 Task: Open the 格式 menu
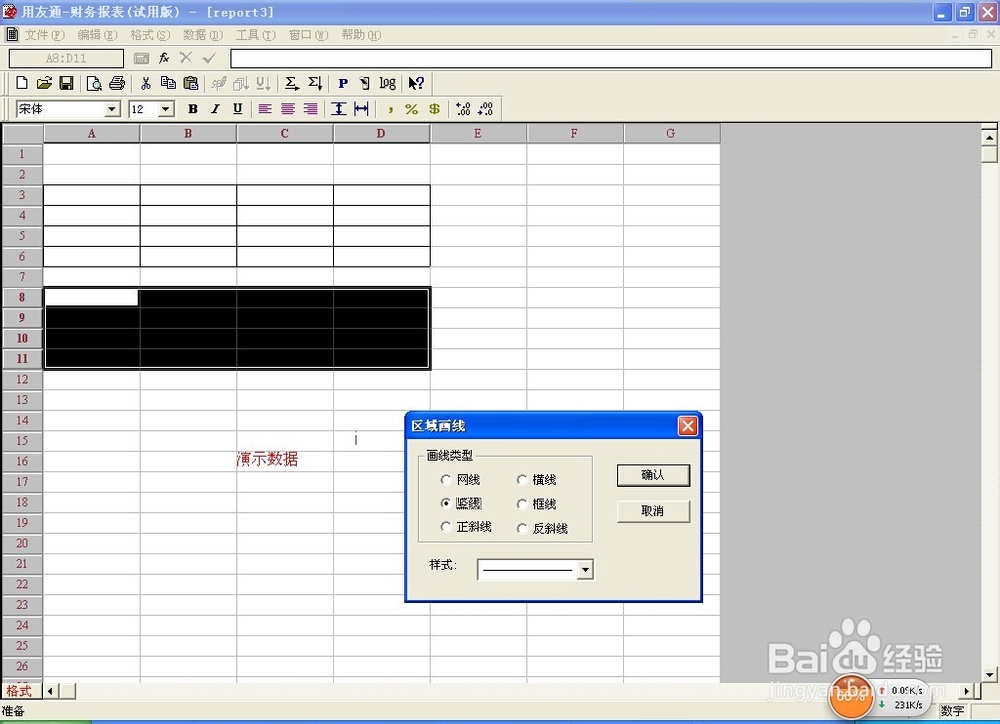coord(149,34)
